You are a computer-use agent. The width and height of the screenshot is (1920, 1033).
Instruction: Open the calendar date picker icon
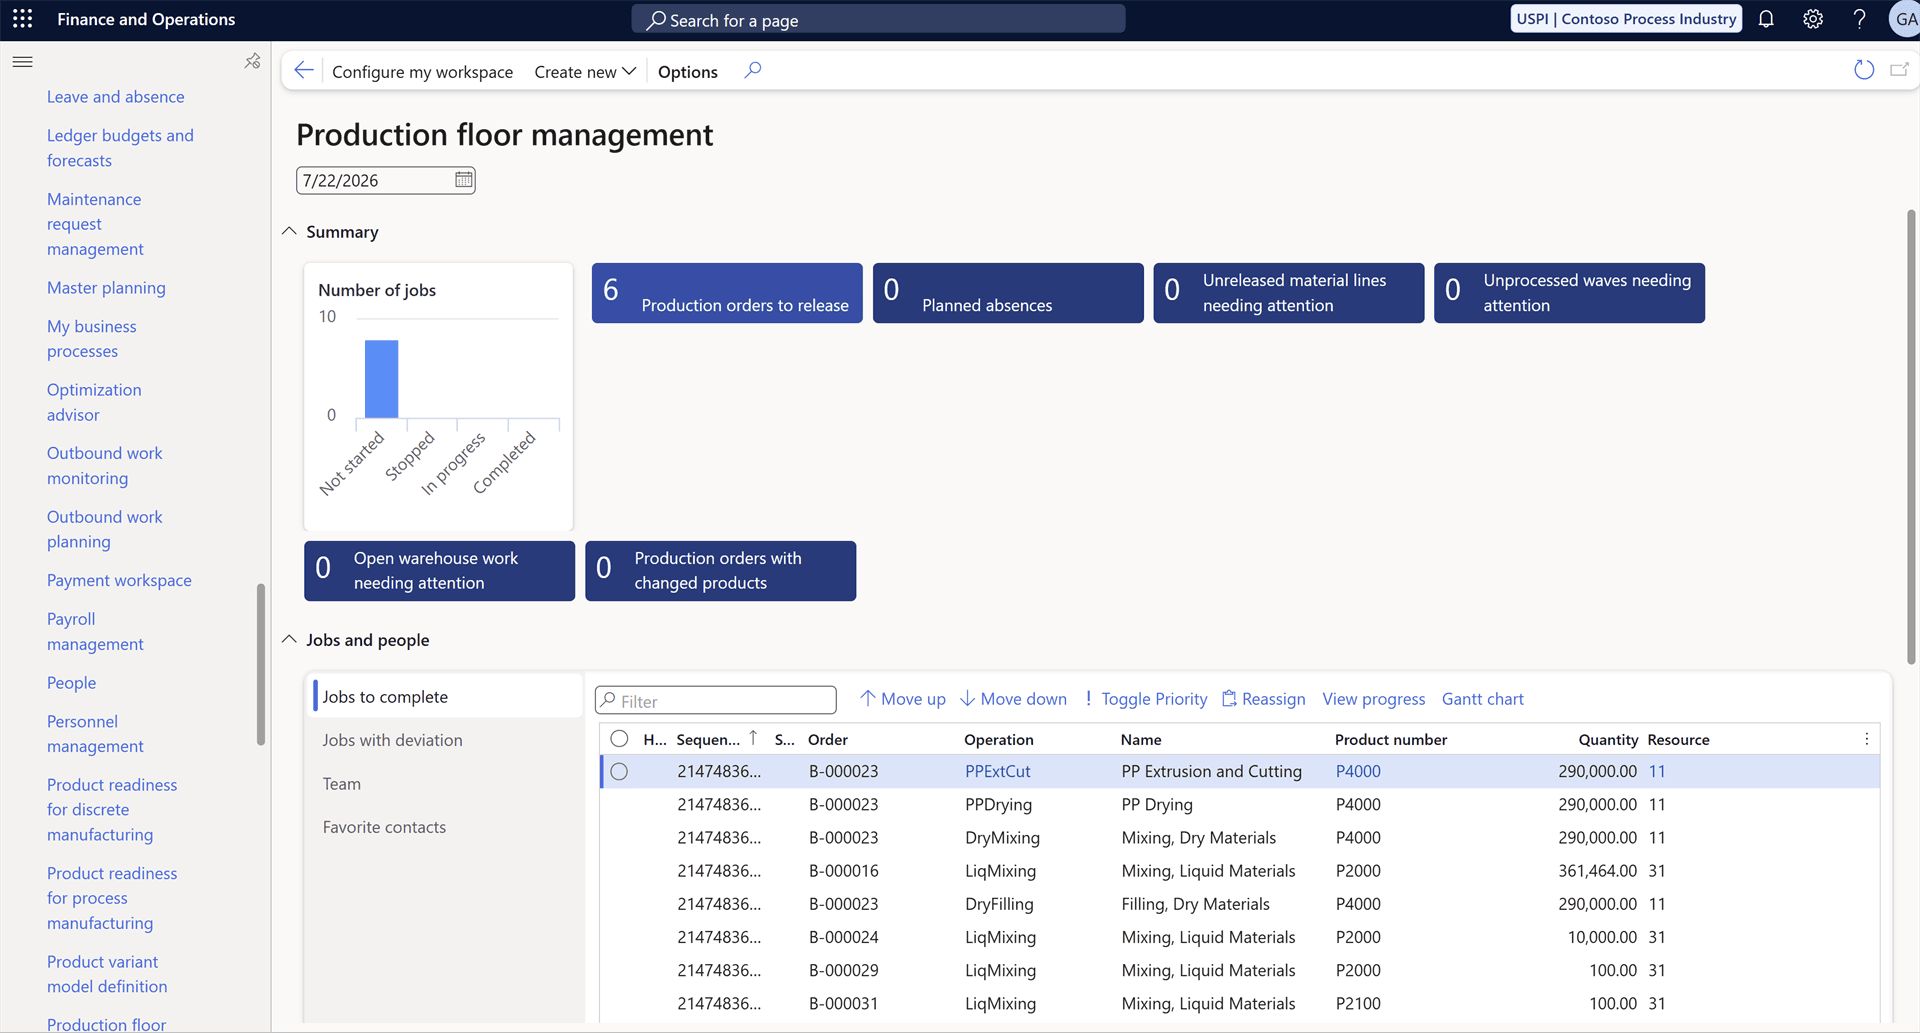pyautogui.click(x=464, y=180)
